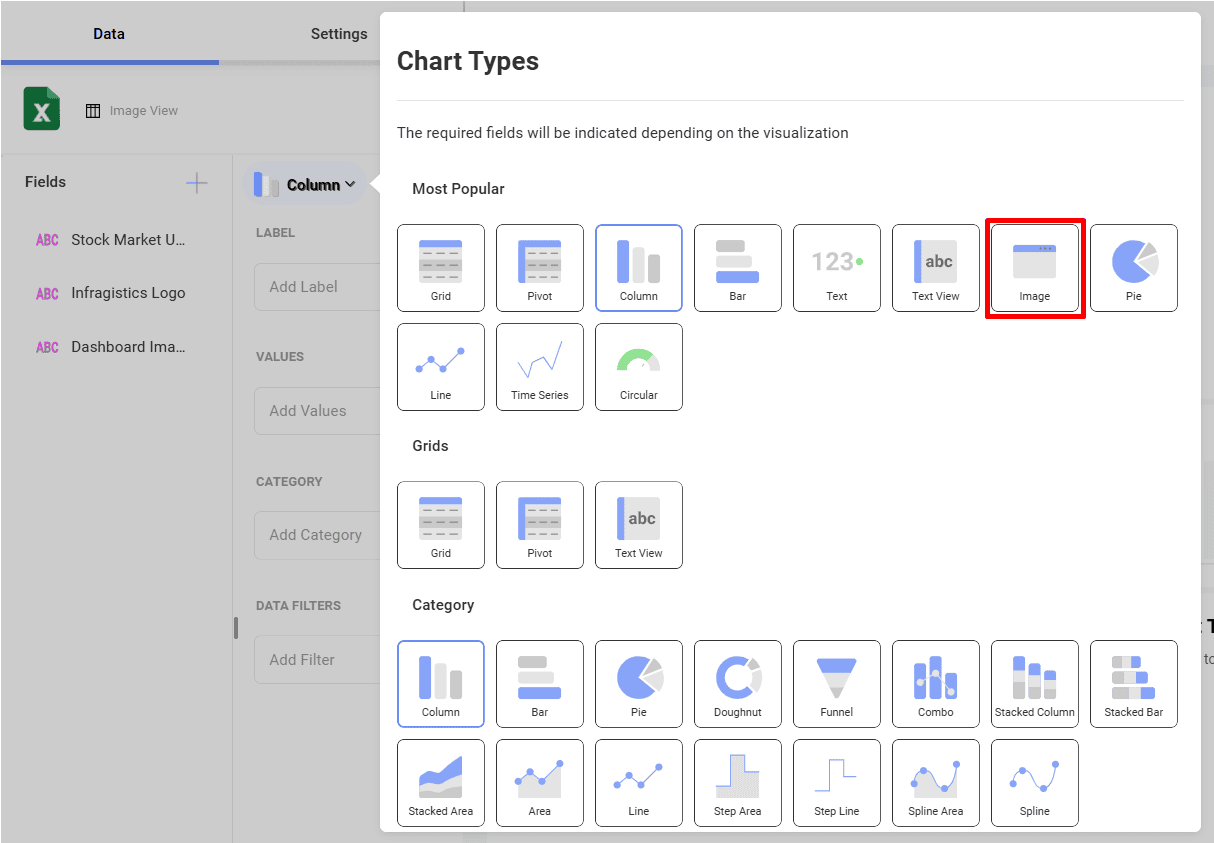Click the fields panel resize handle

[236, 628]
